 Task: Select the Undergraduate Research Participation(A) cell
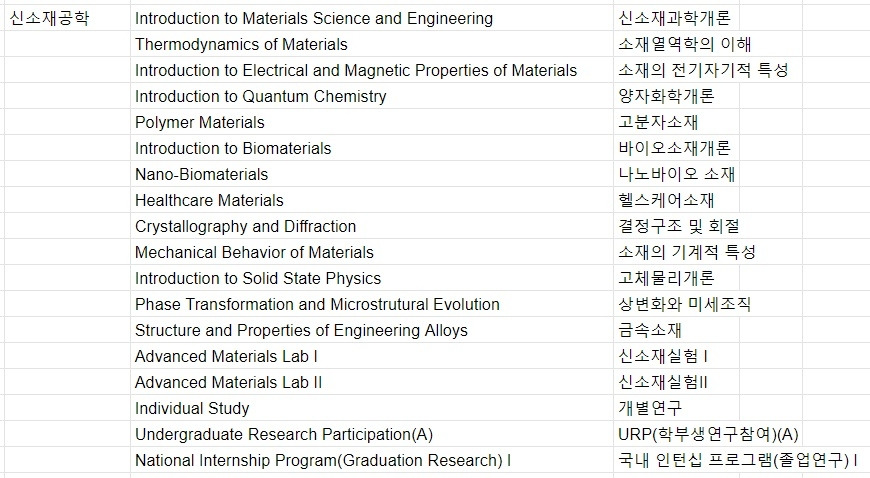click(x=372, y=434)
